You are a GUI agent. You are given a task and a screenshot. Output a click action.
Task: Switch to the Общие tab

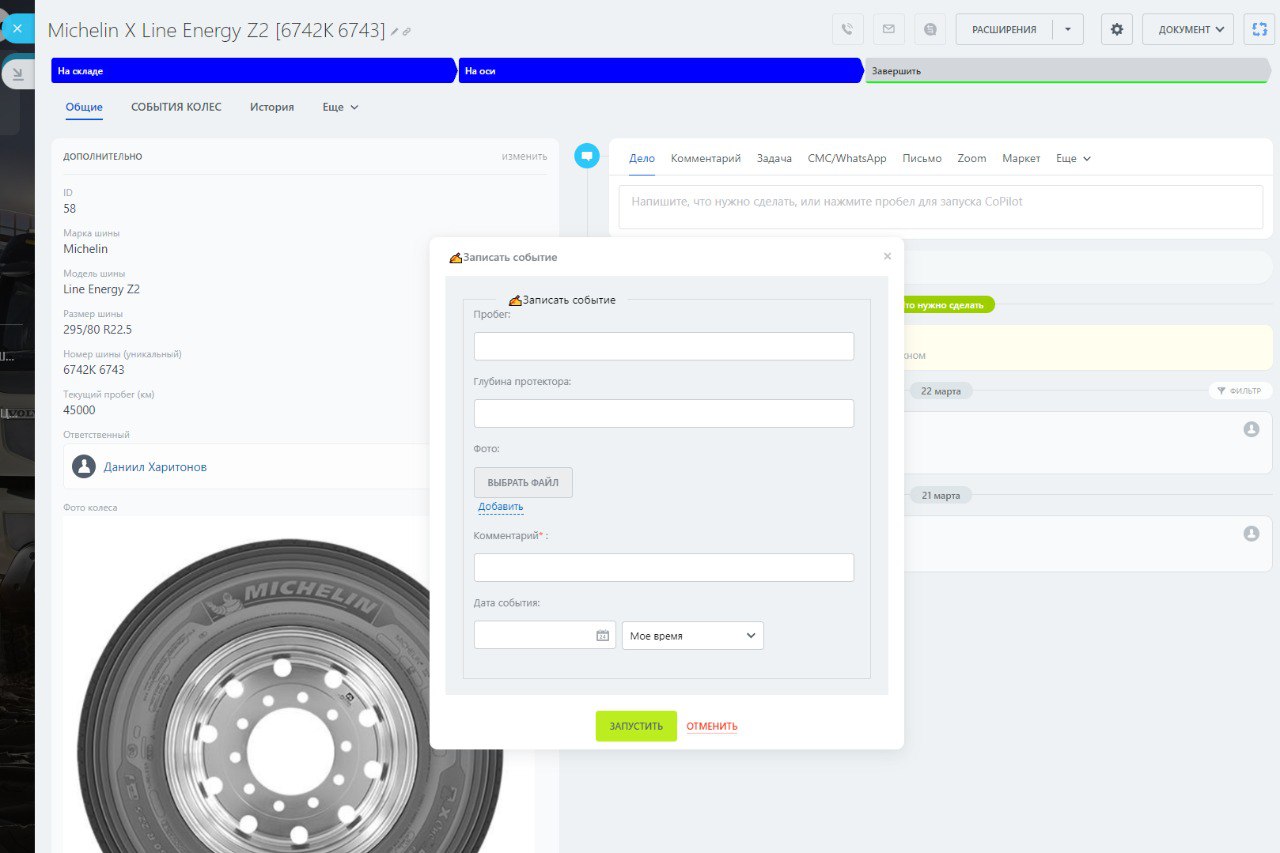coord(84,107)
